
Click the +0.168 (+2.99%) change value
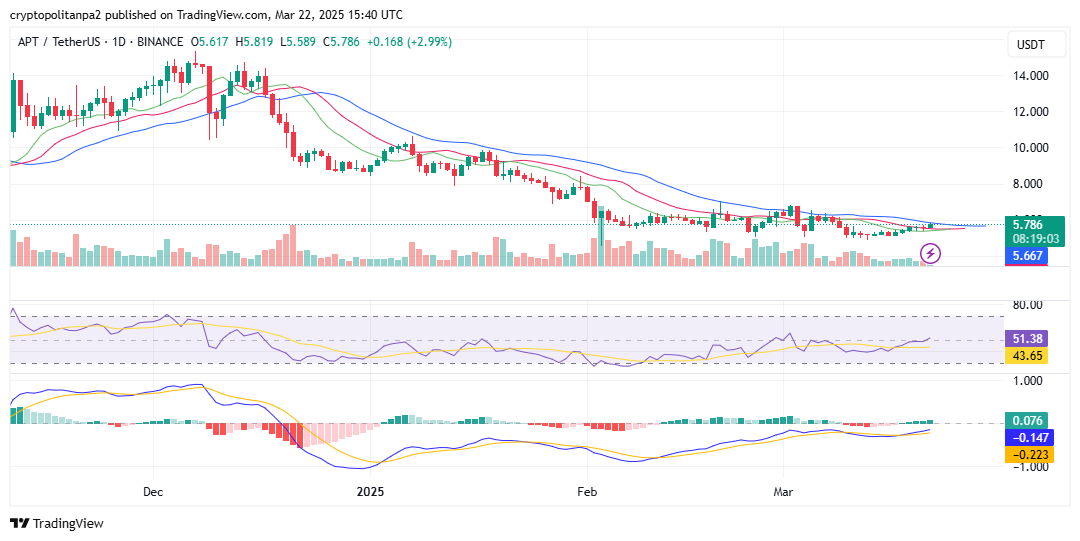409,42
